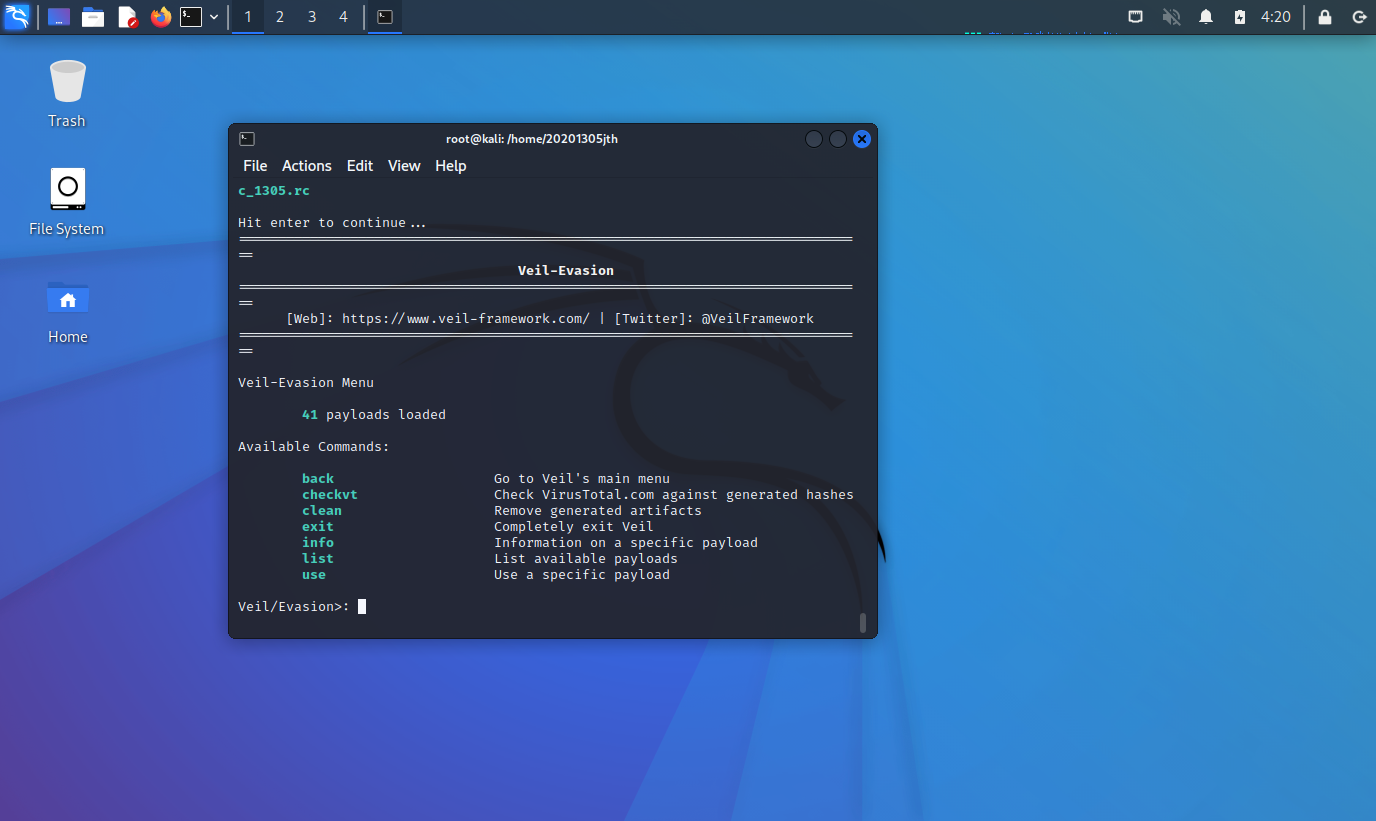Open the terminal Edit menu
Viewport: 1376px width, 821px height.
tap(360, 166)
